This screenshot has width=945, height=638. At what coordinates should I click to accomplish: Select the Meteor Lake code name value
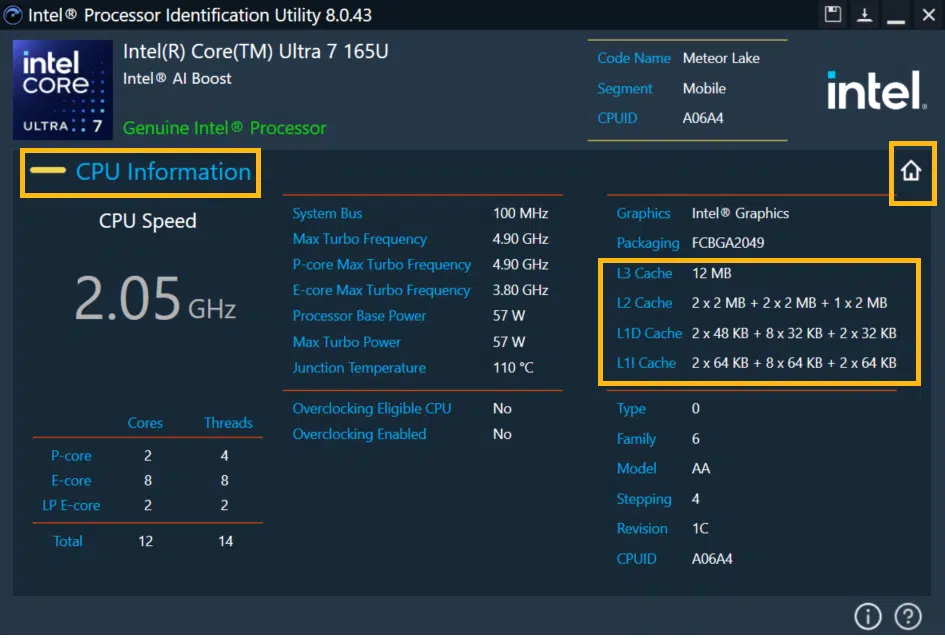click(720, 58)
